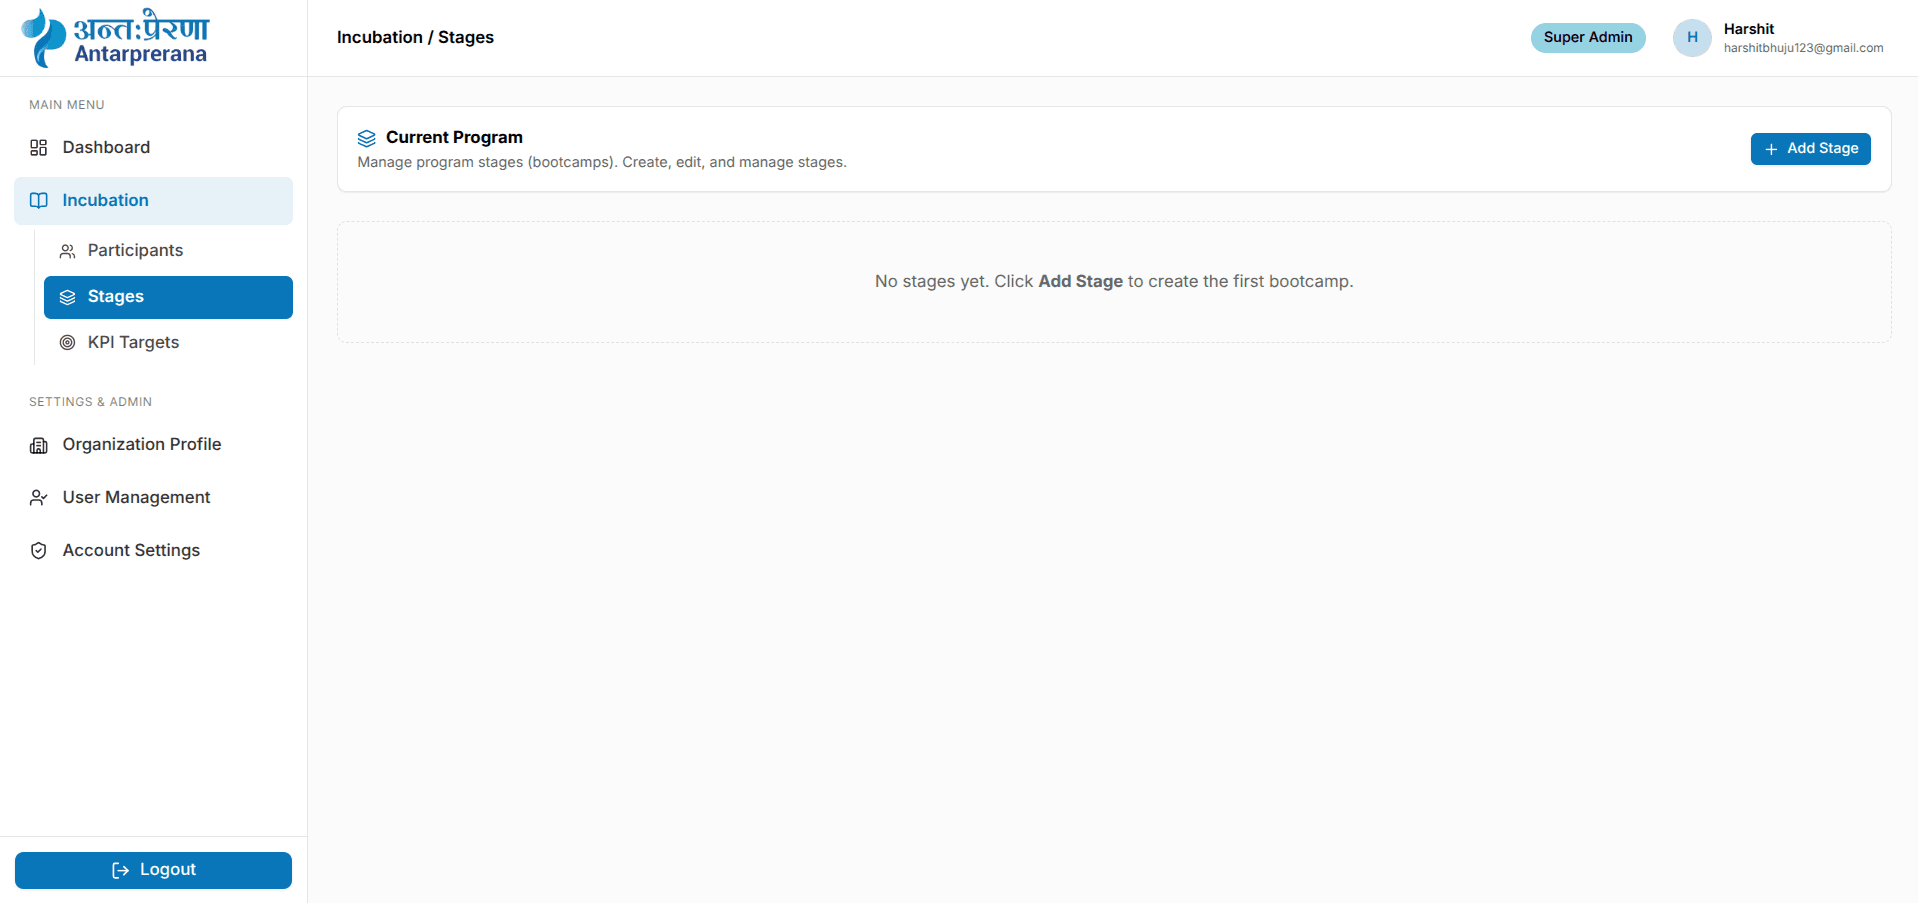This screenshot has width=1918, height=903.
Task: Click the Super Admin badge
Action: point(1588,38)
